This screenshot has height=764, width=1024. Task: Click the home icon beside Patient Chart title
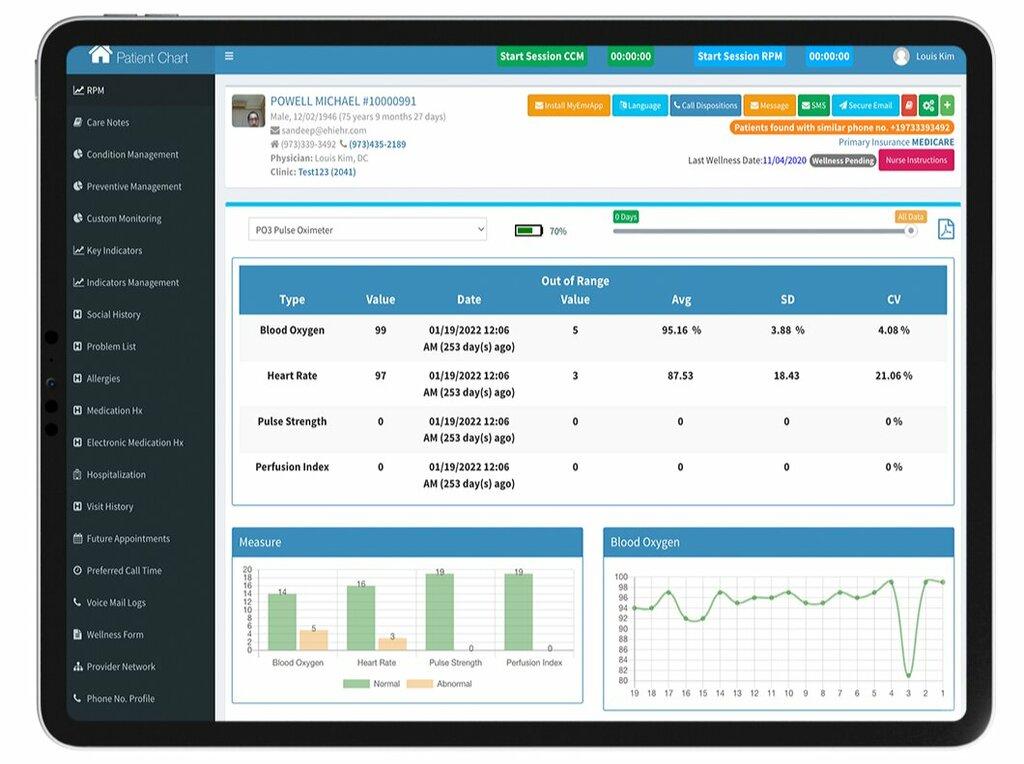coord(99,57)
